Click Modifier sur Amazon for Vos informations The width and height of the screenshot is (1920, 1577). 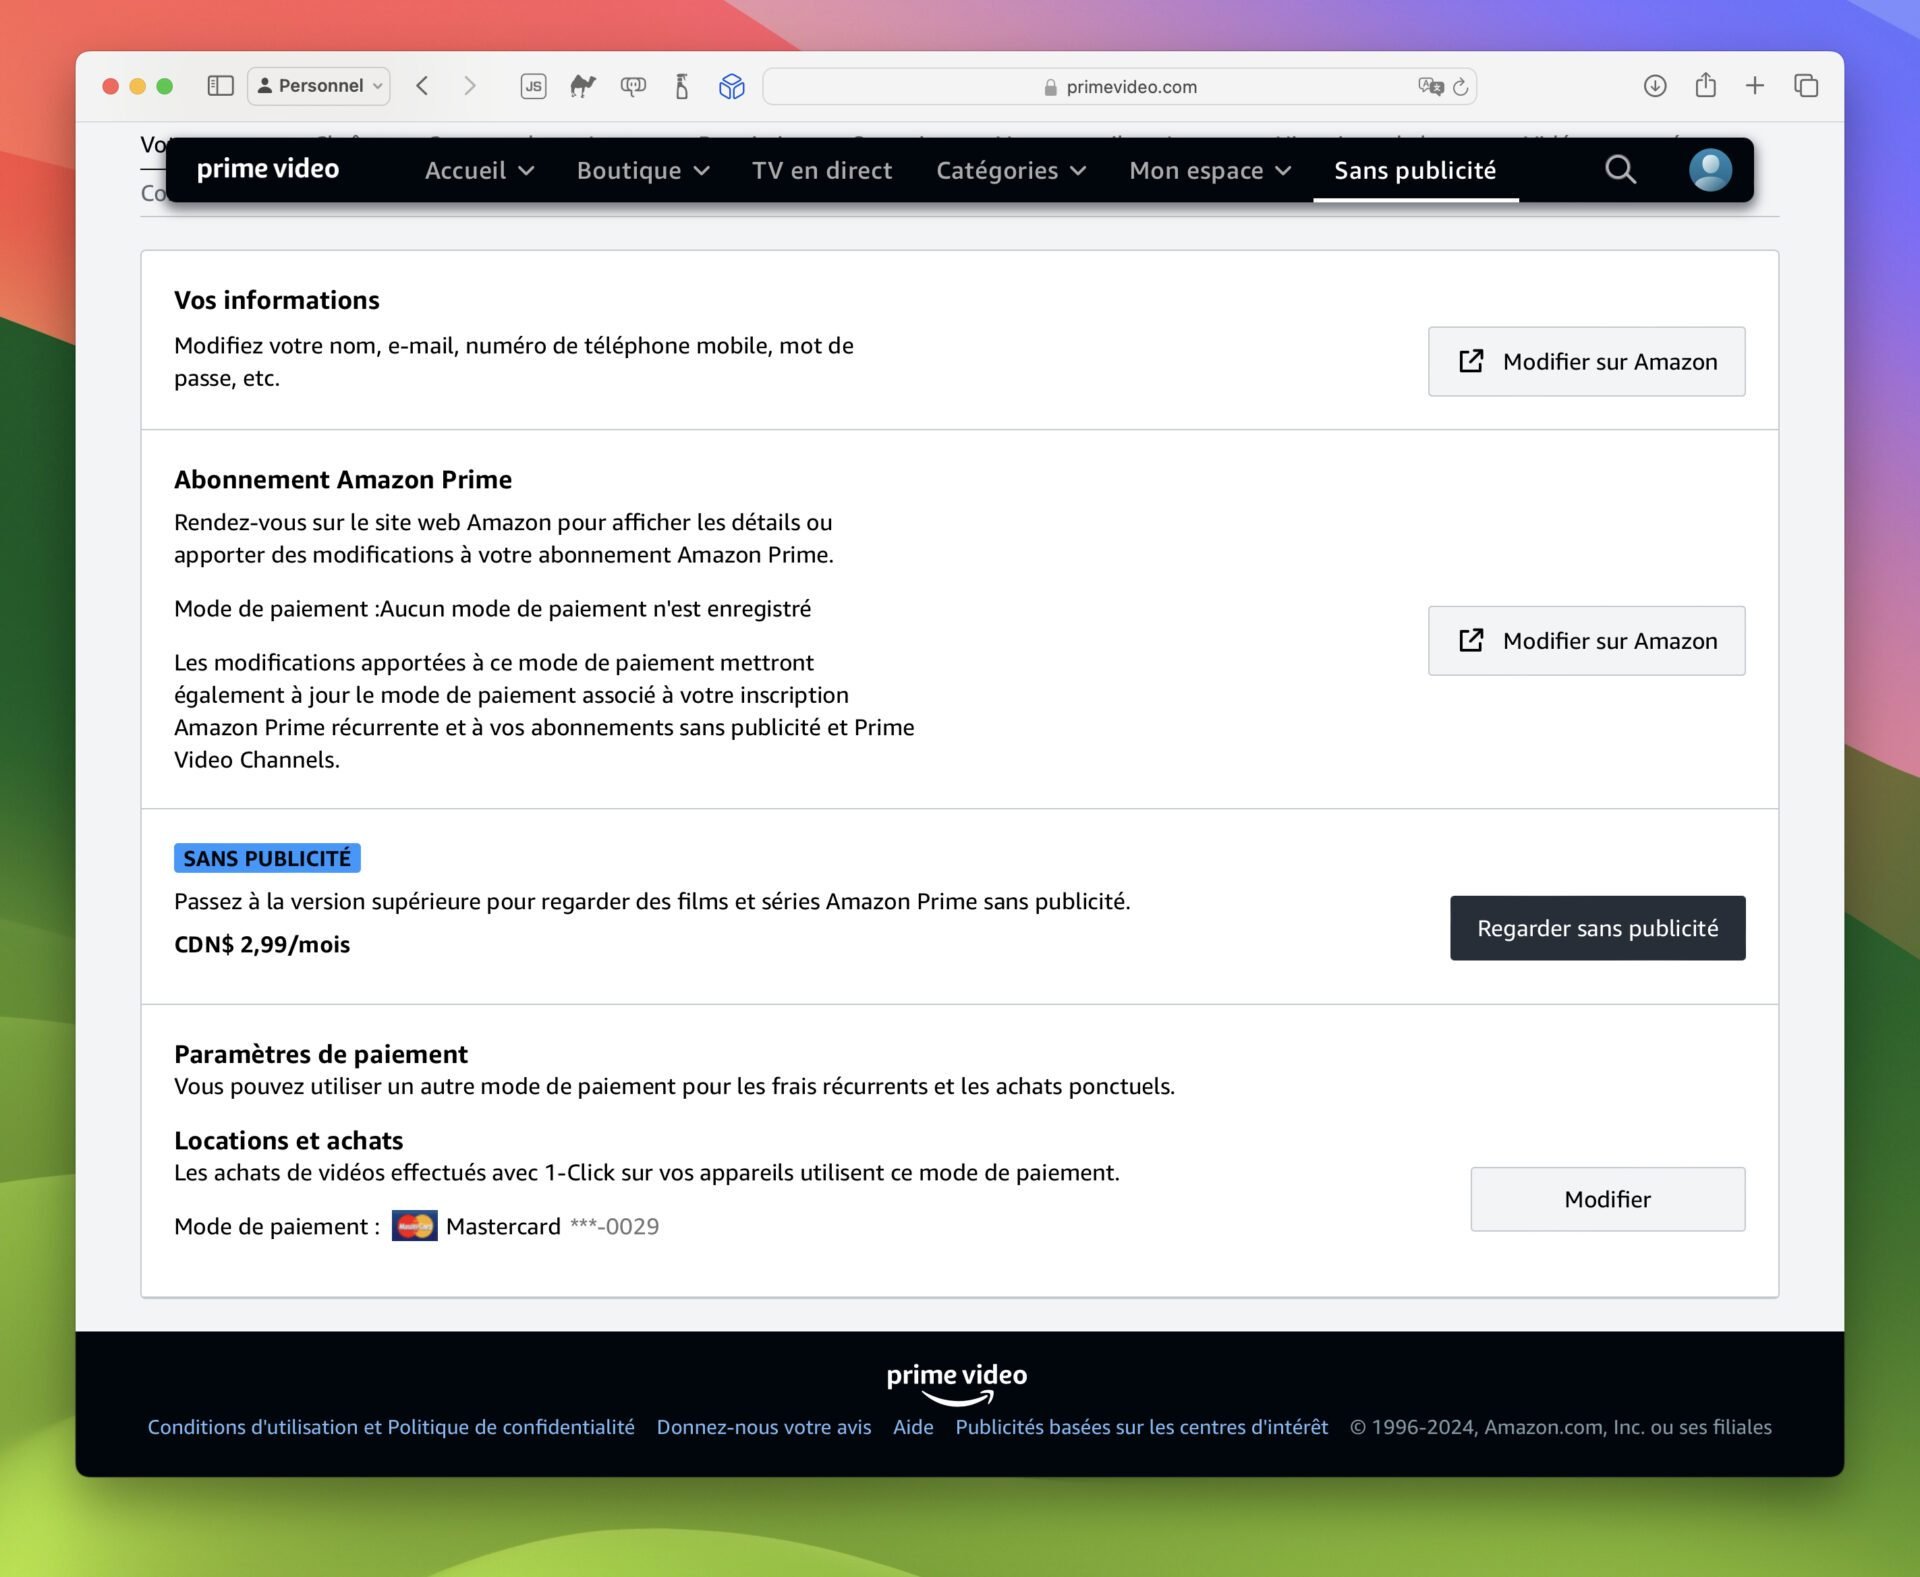[1586, 361]
